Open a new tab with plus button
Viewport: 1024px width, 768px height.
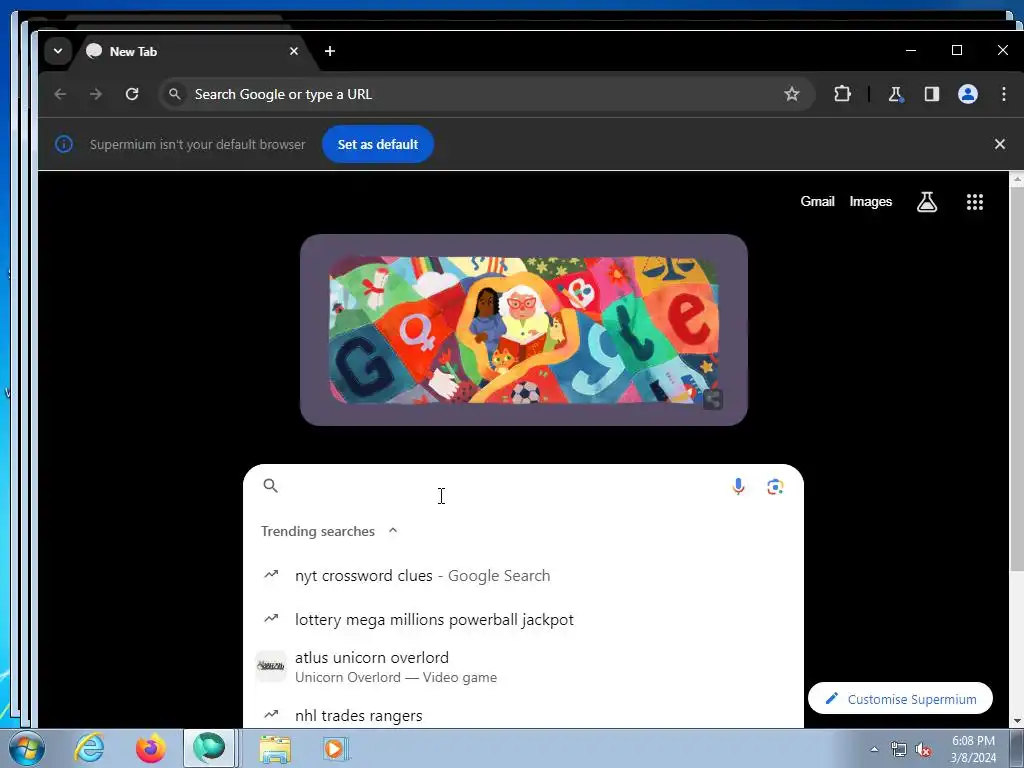tap(330, 51)
